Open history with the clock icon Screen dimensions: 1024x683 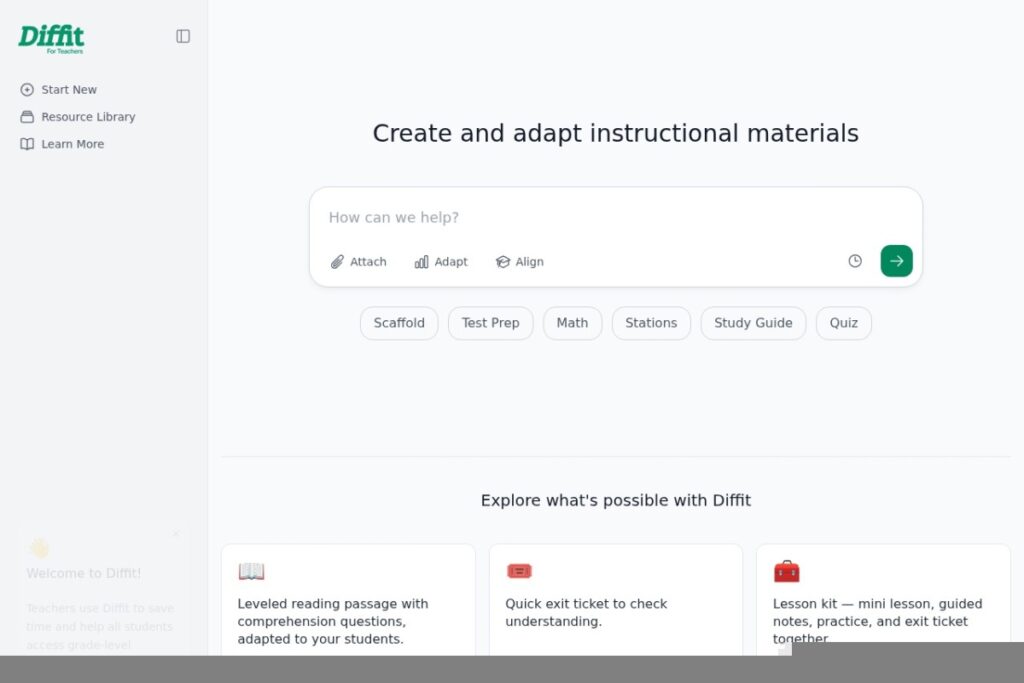855,261
